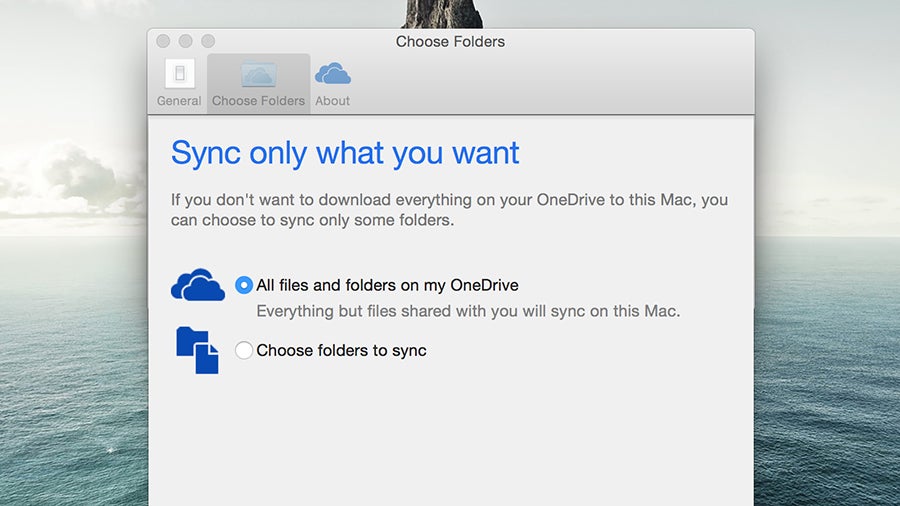Minimize the Choose Folders window
Viewport: 900px width, 506px height.
tap(185, 41)
